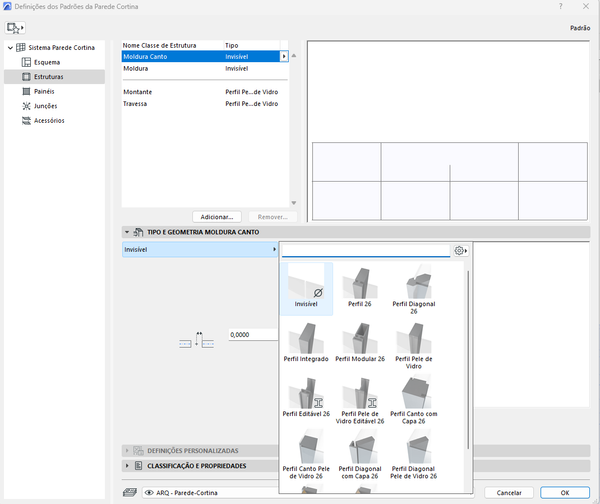Screen dimensions: 600x504
Task: Click the frame offset geometry icon
Action: (x=197, y=340)
